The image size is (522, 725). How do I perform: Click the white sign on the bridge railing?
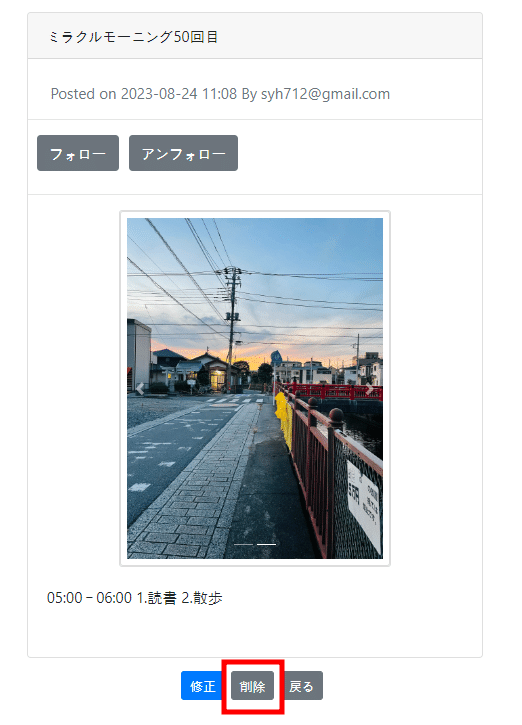(x=364, y=507)
